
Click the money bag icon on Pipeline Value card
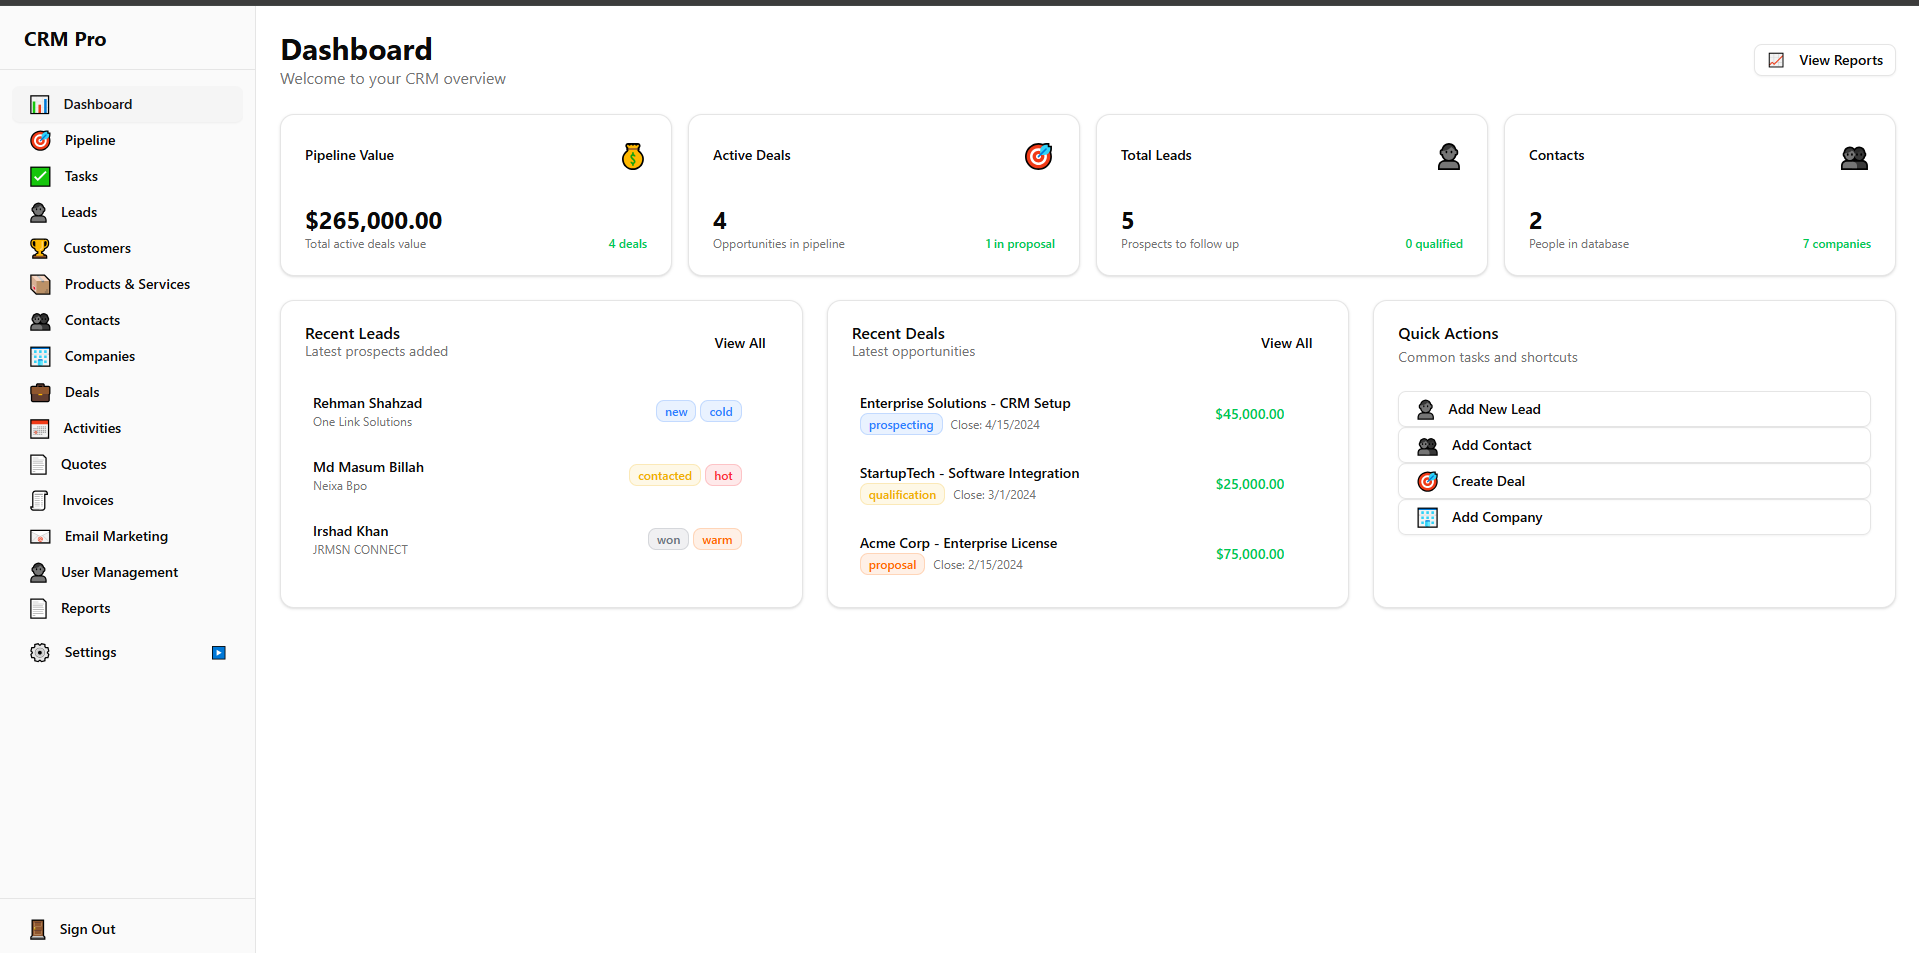pyautogui.click(x=632, y=156)
